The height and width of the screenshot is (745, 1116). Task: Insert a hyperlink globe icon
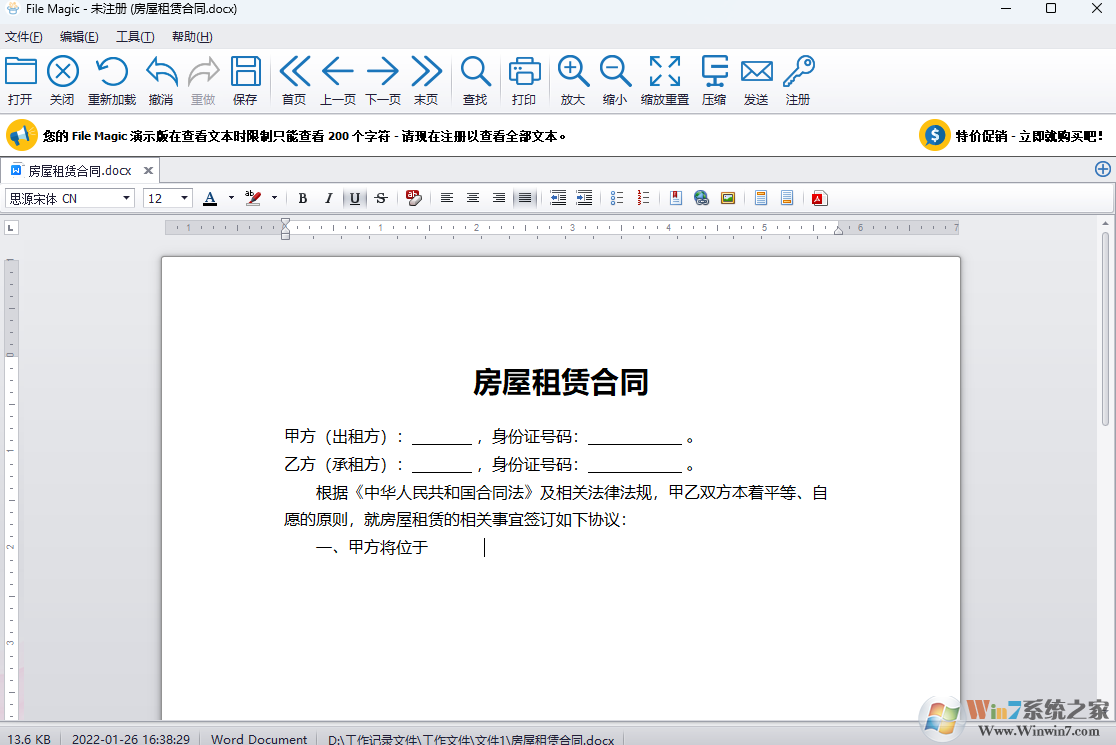point(702,198)
